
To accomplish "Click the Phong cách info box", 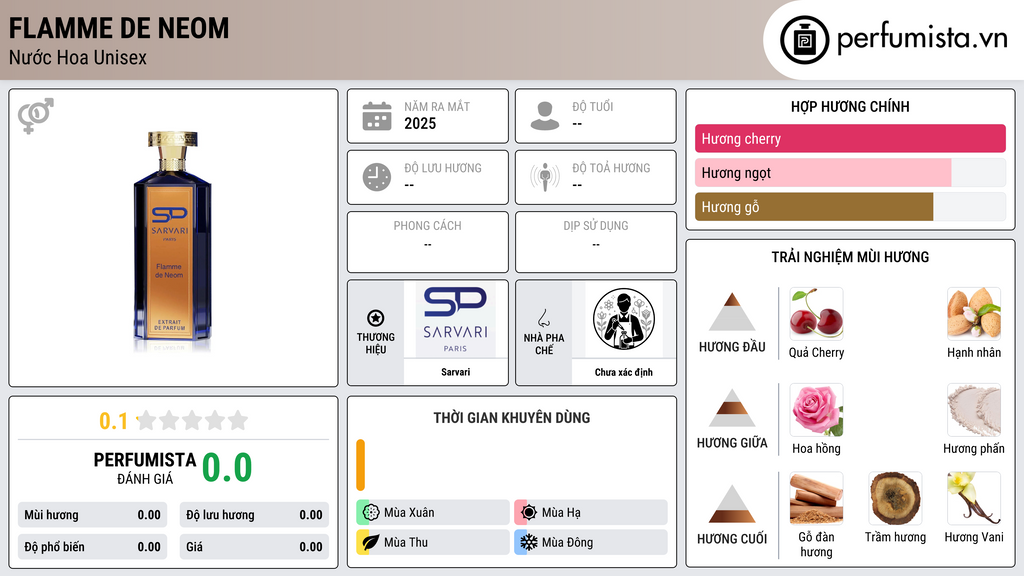I will point(428,242).
